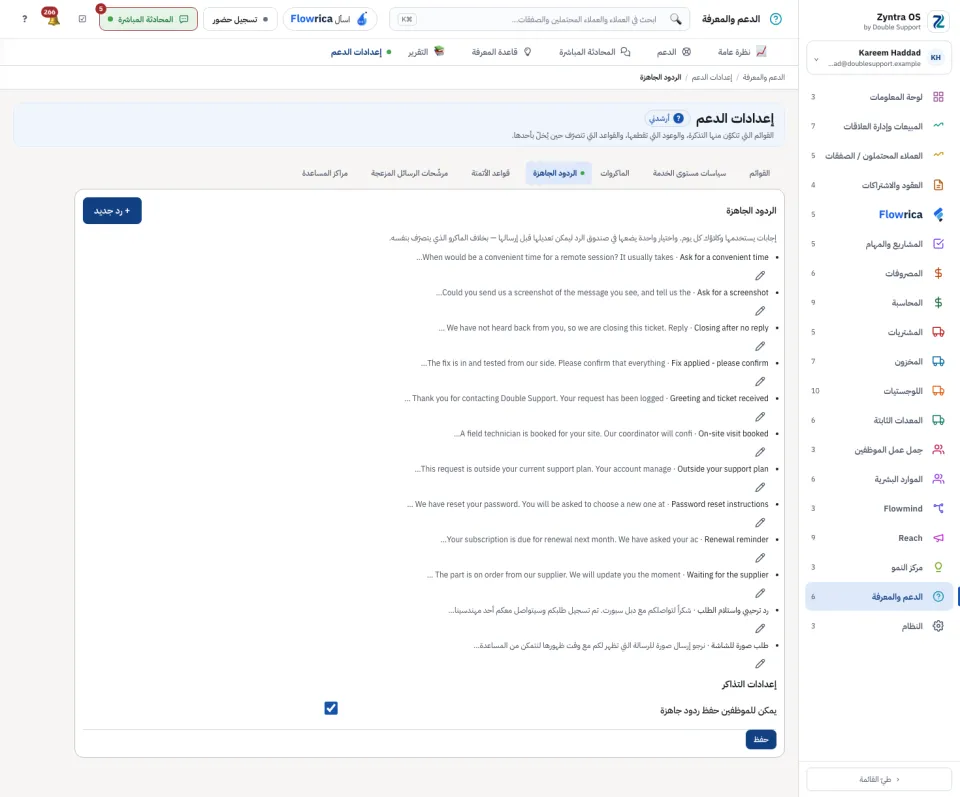Open الموارد البشرية in sidebar
960x797 pixels.
tap(879, 479)
